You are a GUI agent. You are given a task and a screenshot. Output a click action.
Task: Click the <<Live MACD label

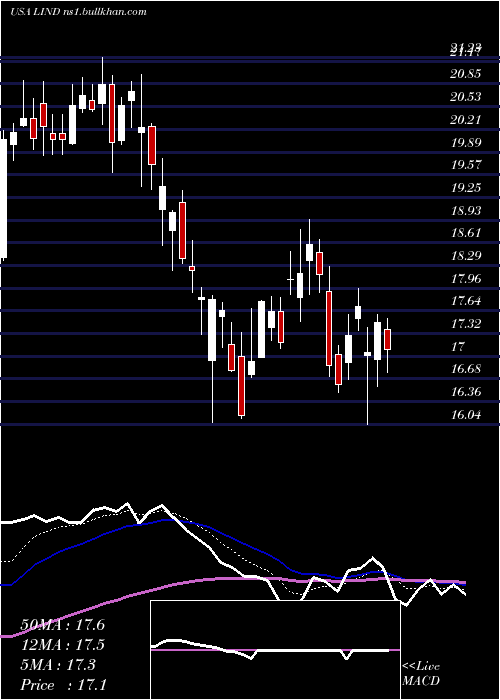tap(421, 674)
